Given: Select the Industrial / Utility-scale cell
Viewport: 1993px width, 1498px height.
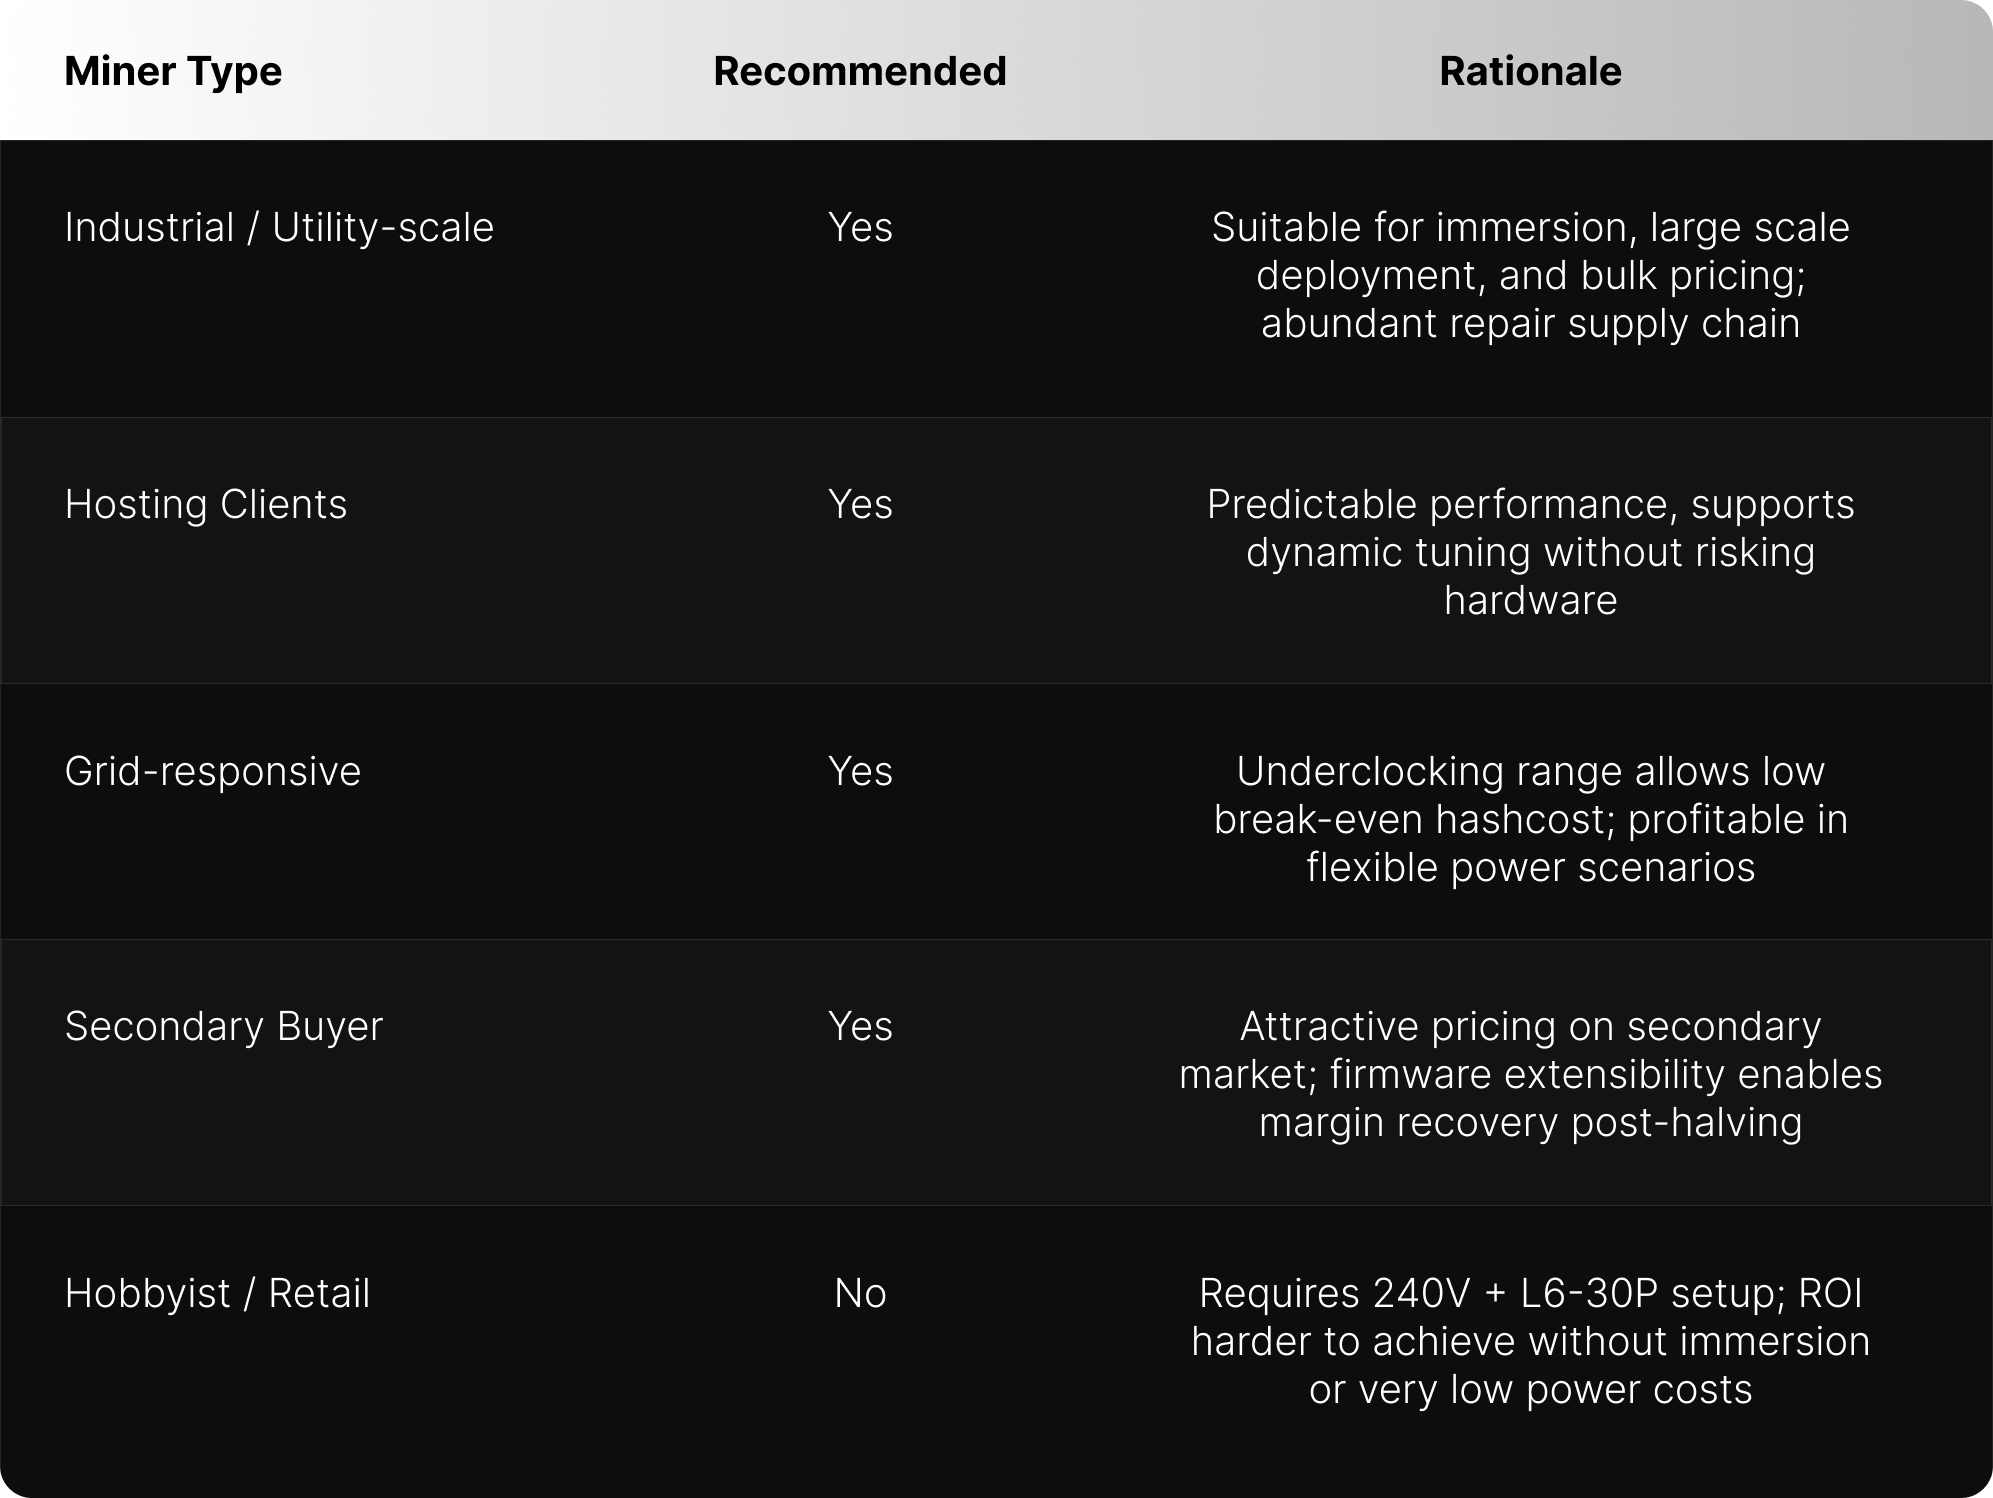Looking at the screenshot, I should pos(279,228).
